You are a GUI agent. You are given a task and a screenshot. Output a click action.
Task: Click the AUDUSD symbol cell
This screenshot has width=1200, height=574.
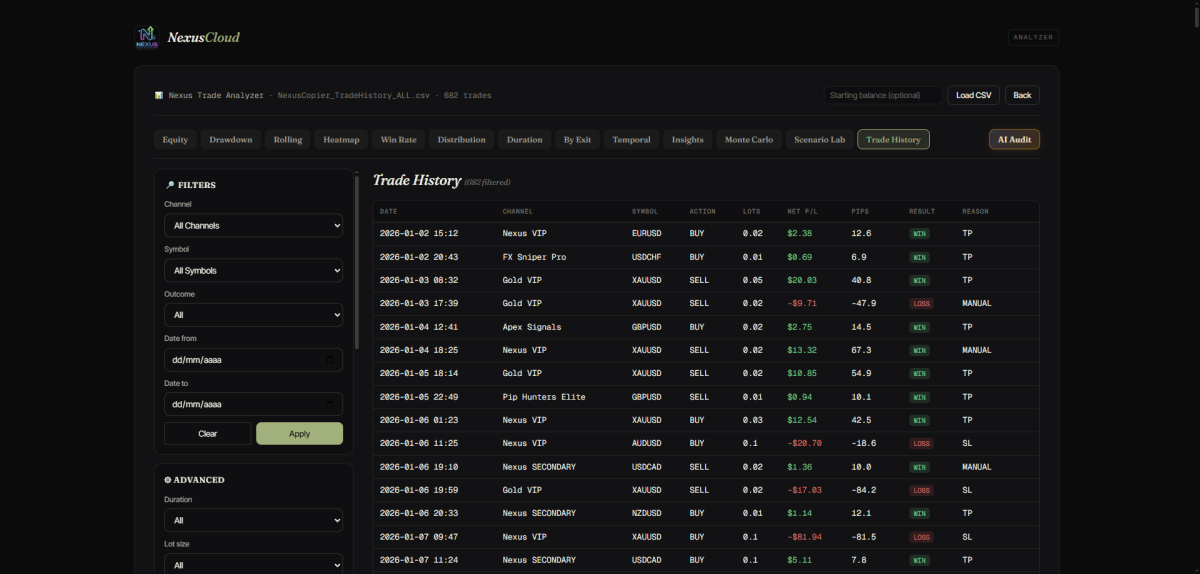click(x=647, y=443)
